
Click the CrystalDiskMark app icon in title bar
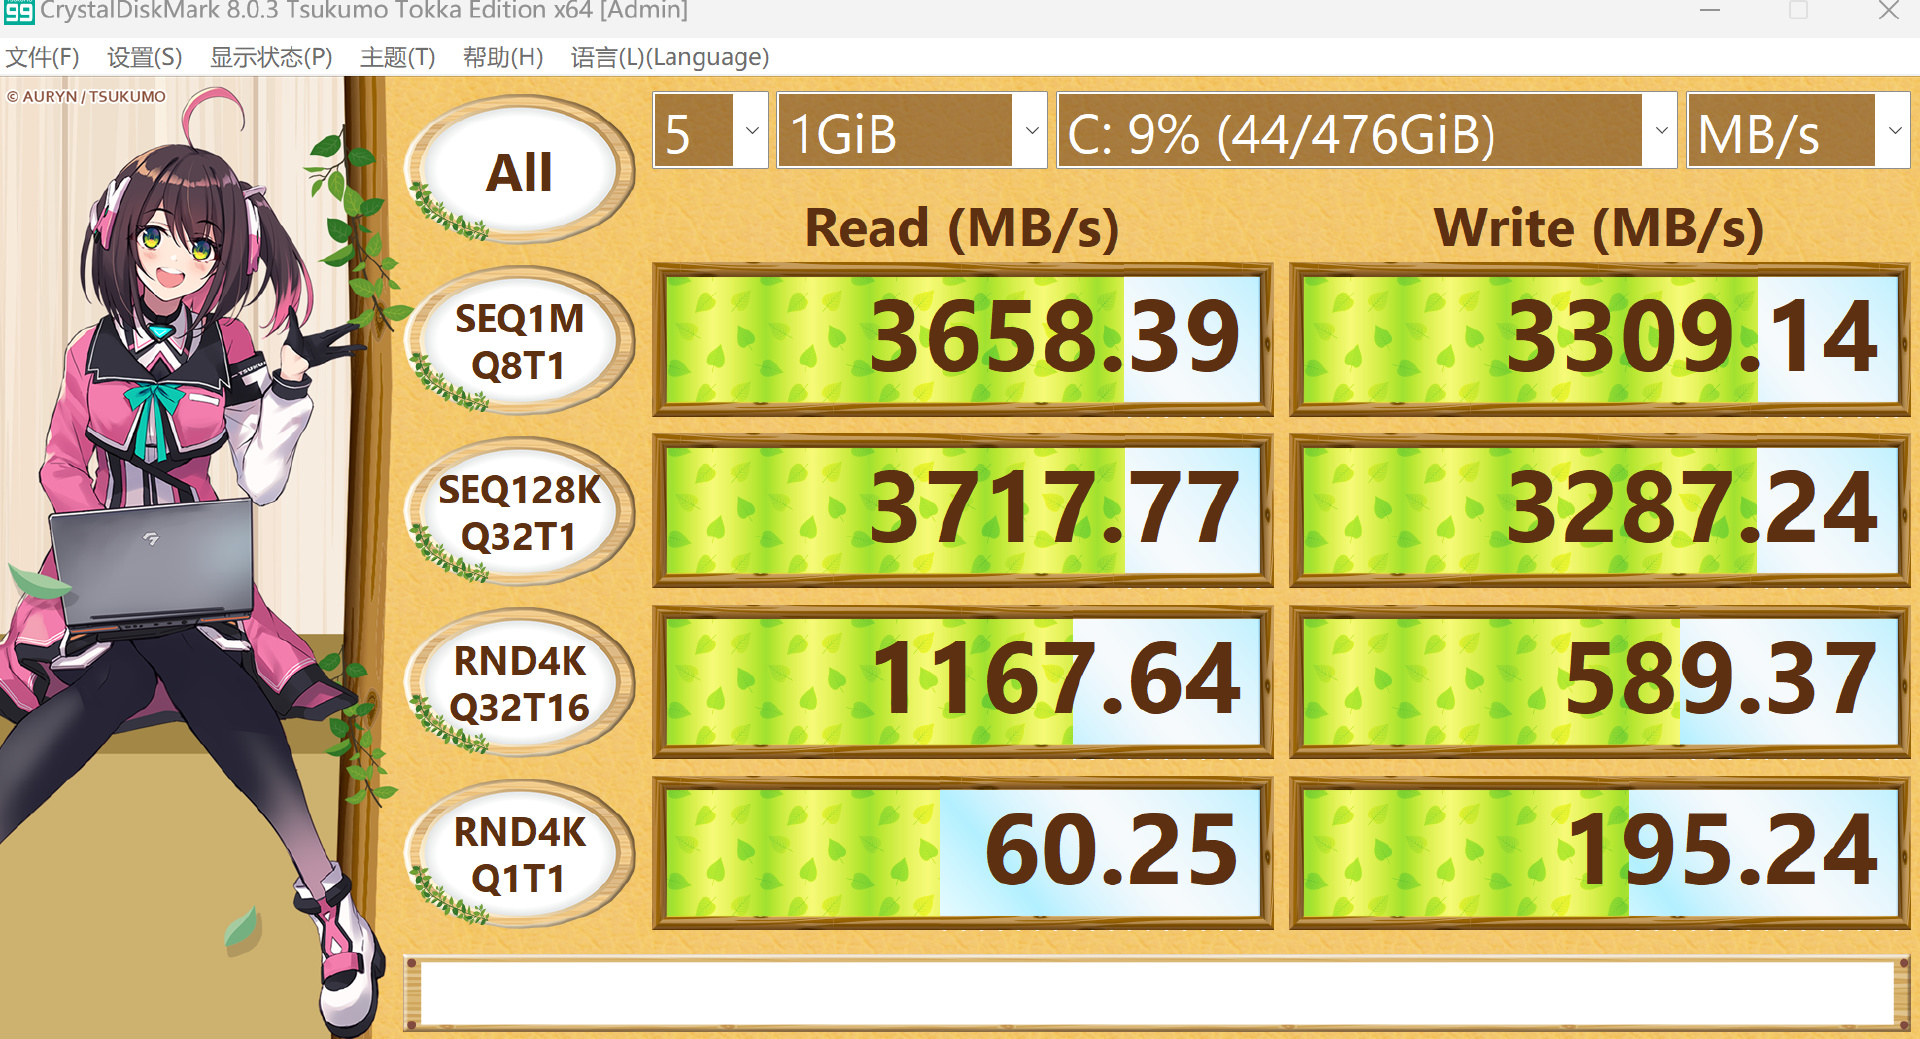[19, 11]
